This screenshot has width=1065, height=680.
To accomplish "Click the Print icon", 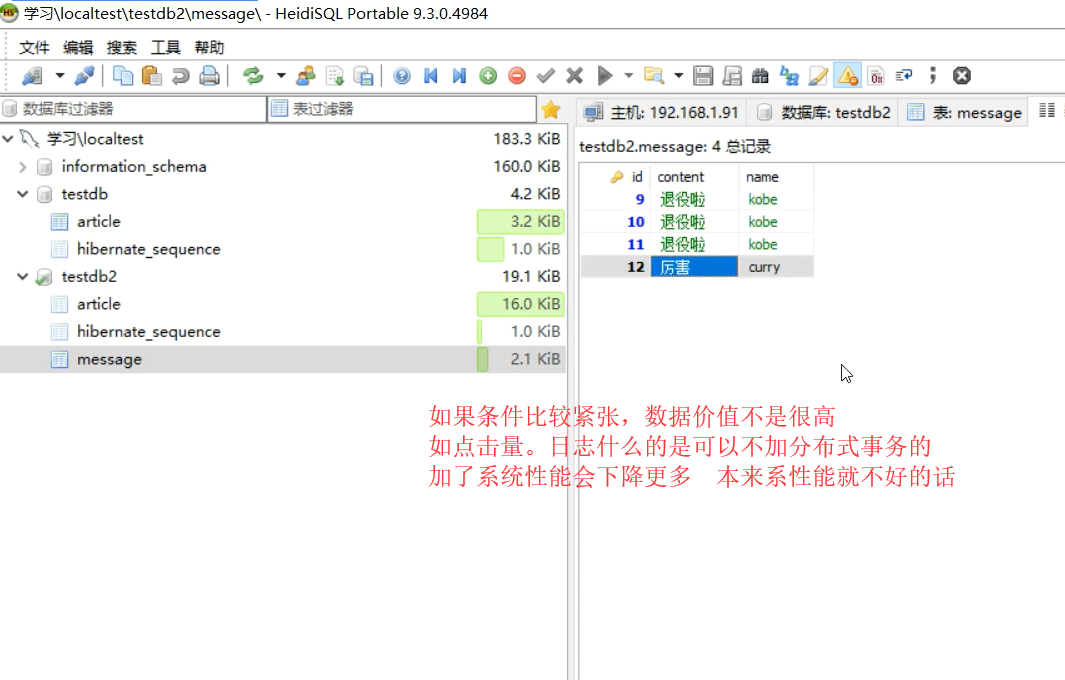I will (209, 75).
